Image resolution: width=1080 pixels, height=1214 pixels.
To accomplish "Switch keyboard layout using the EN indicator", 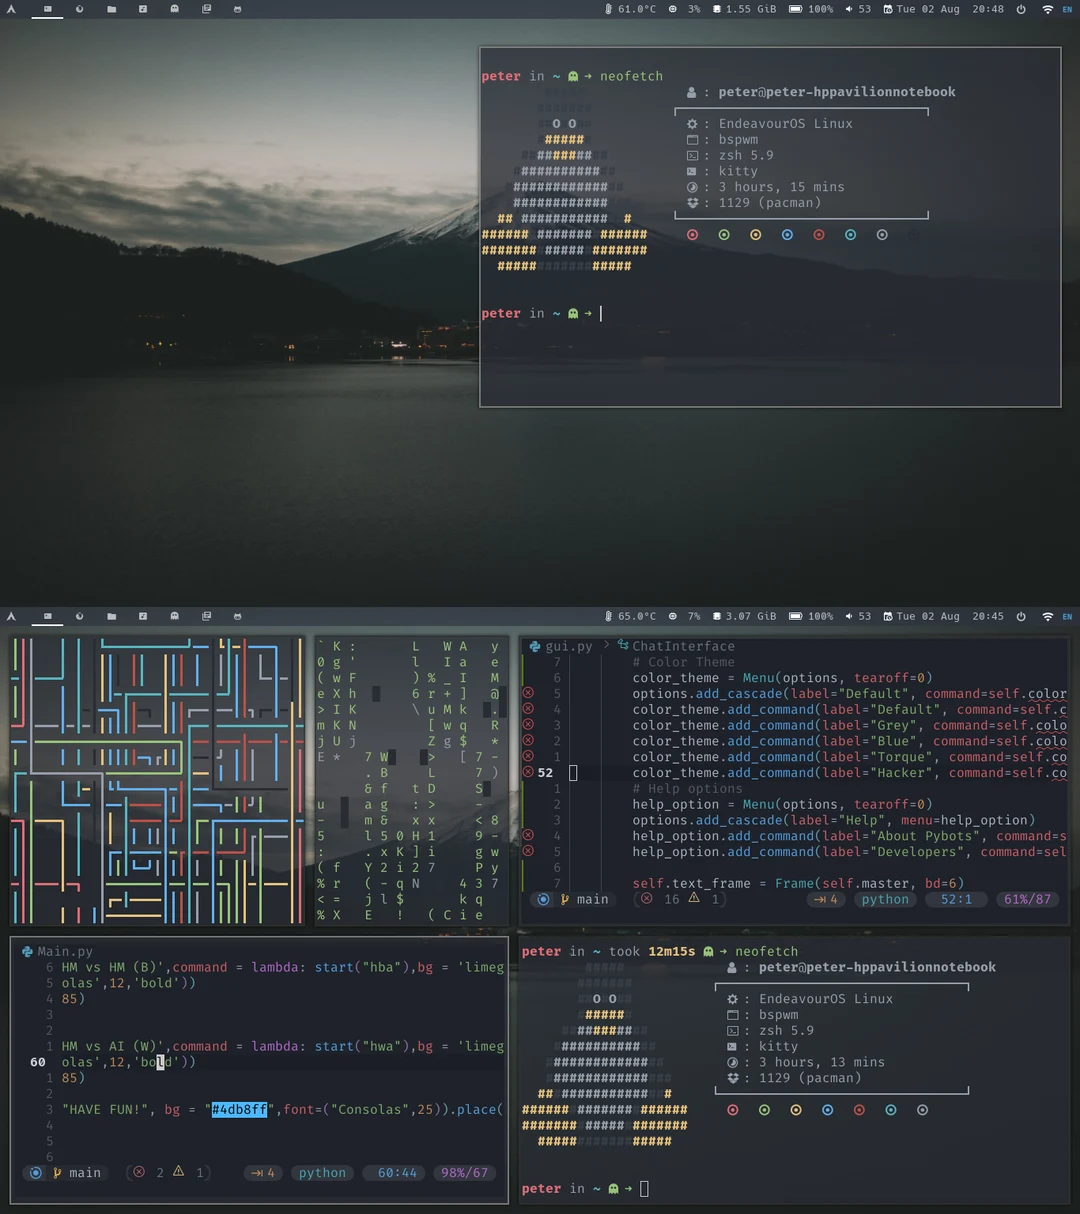I will (1066, 9).
